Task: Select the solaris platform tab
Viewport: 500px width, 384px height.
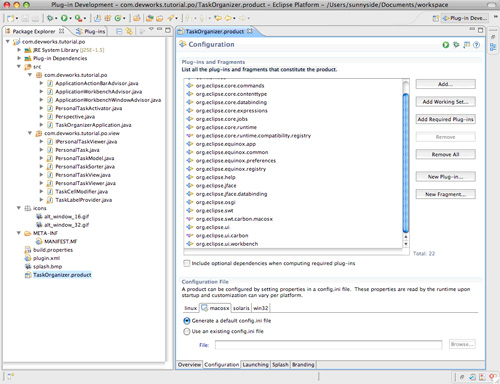Action: (241, 308)
